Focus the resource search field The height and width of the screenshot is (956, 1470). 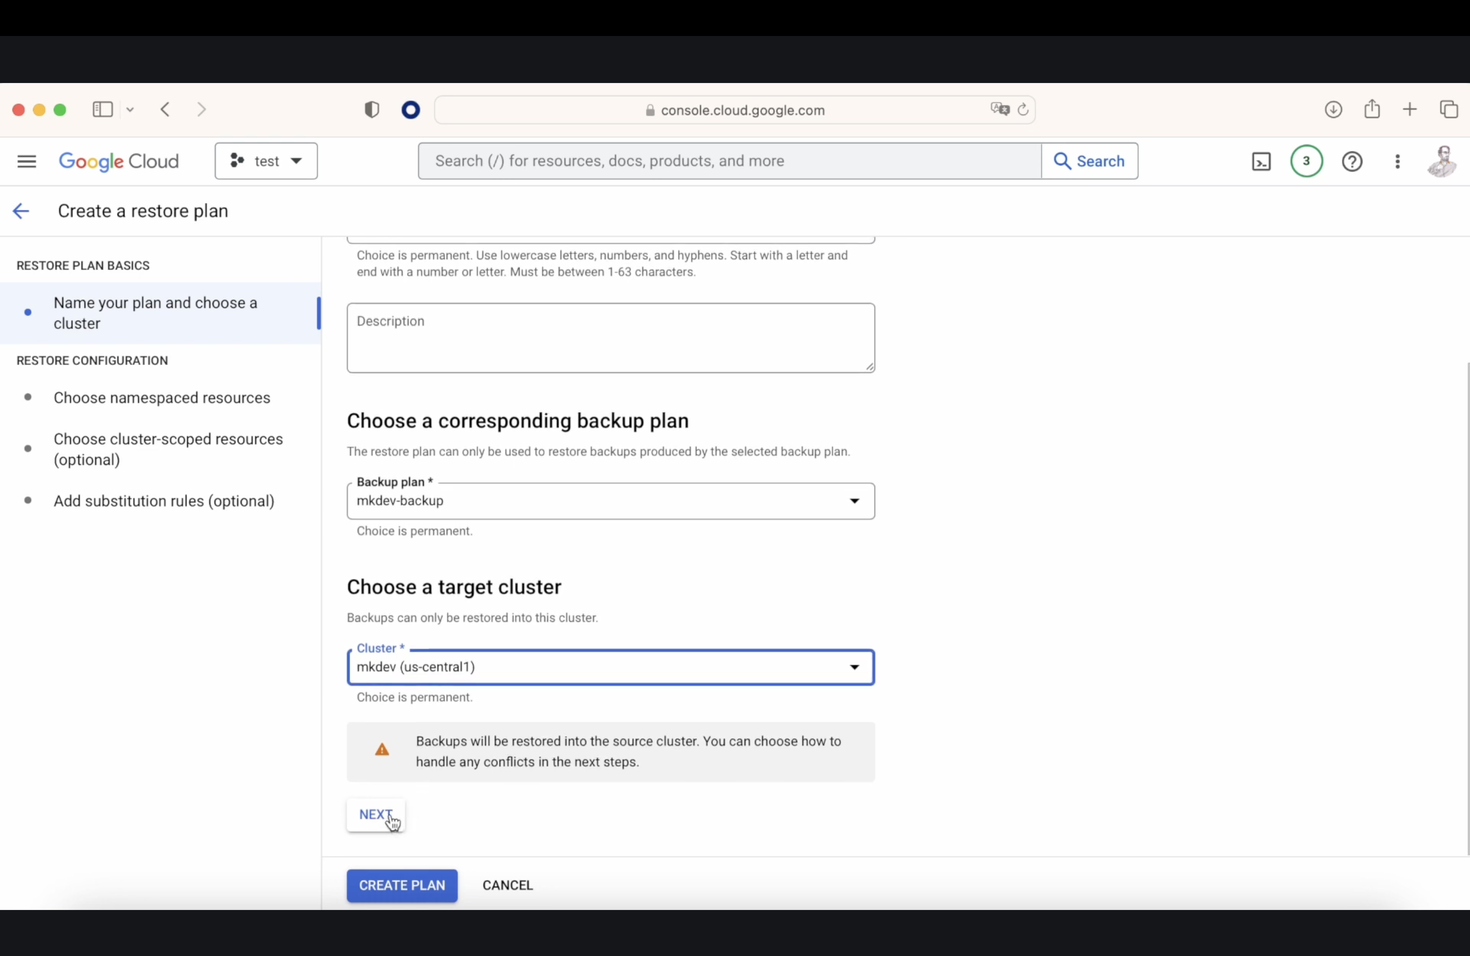tap(730, 161)
